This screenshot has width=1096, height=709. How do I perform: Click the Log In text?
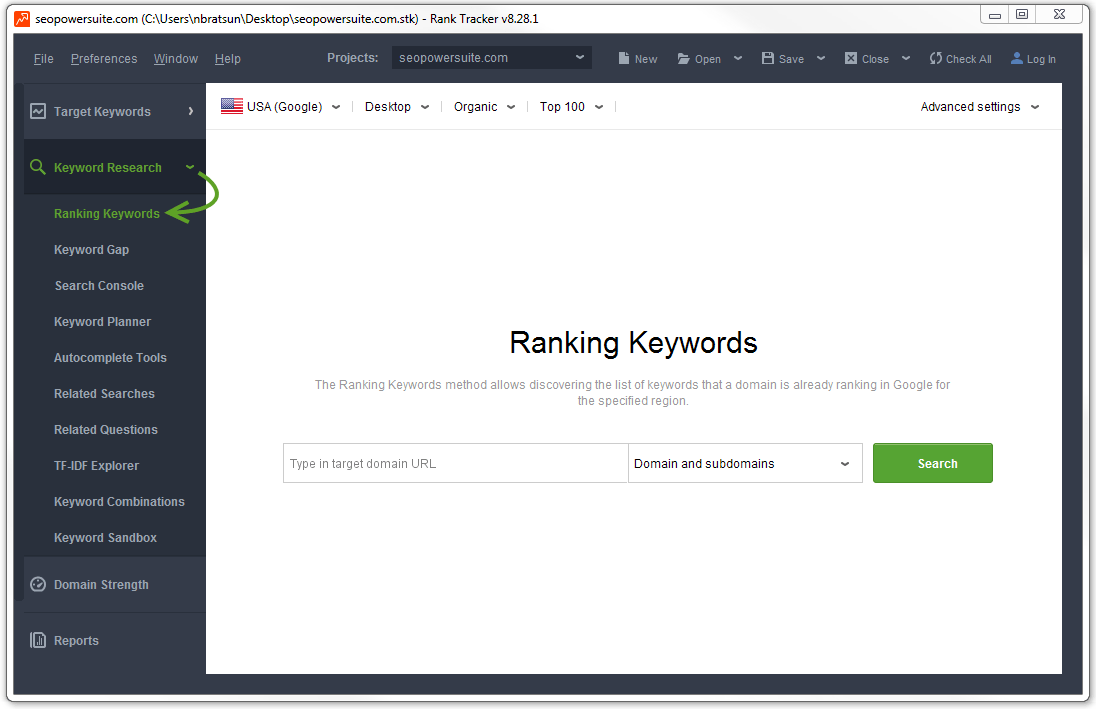pyautogui.click(x=1041, y=59)
